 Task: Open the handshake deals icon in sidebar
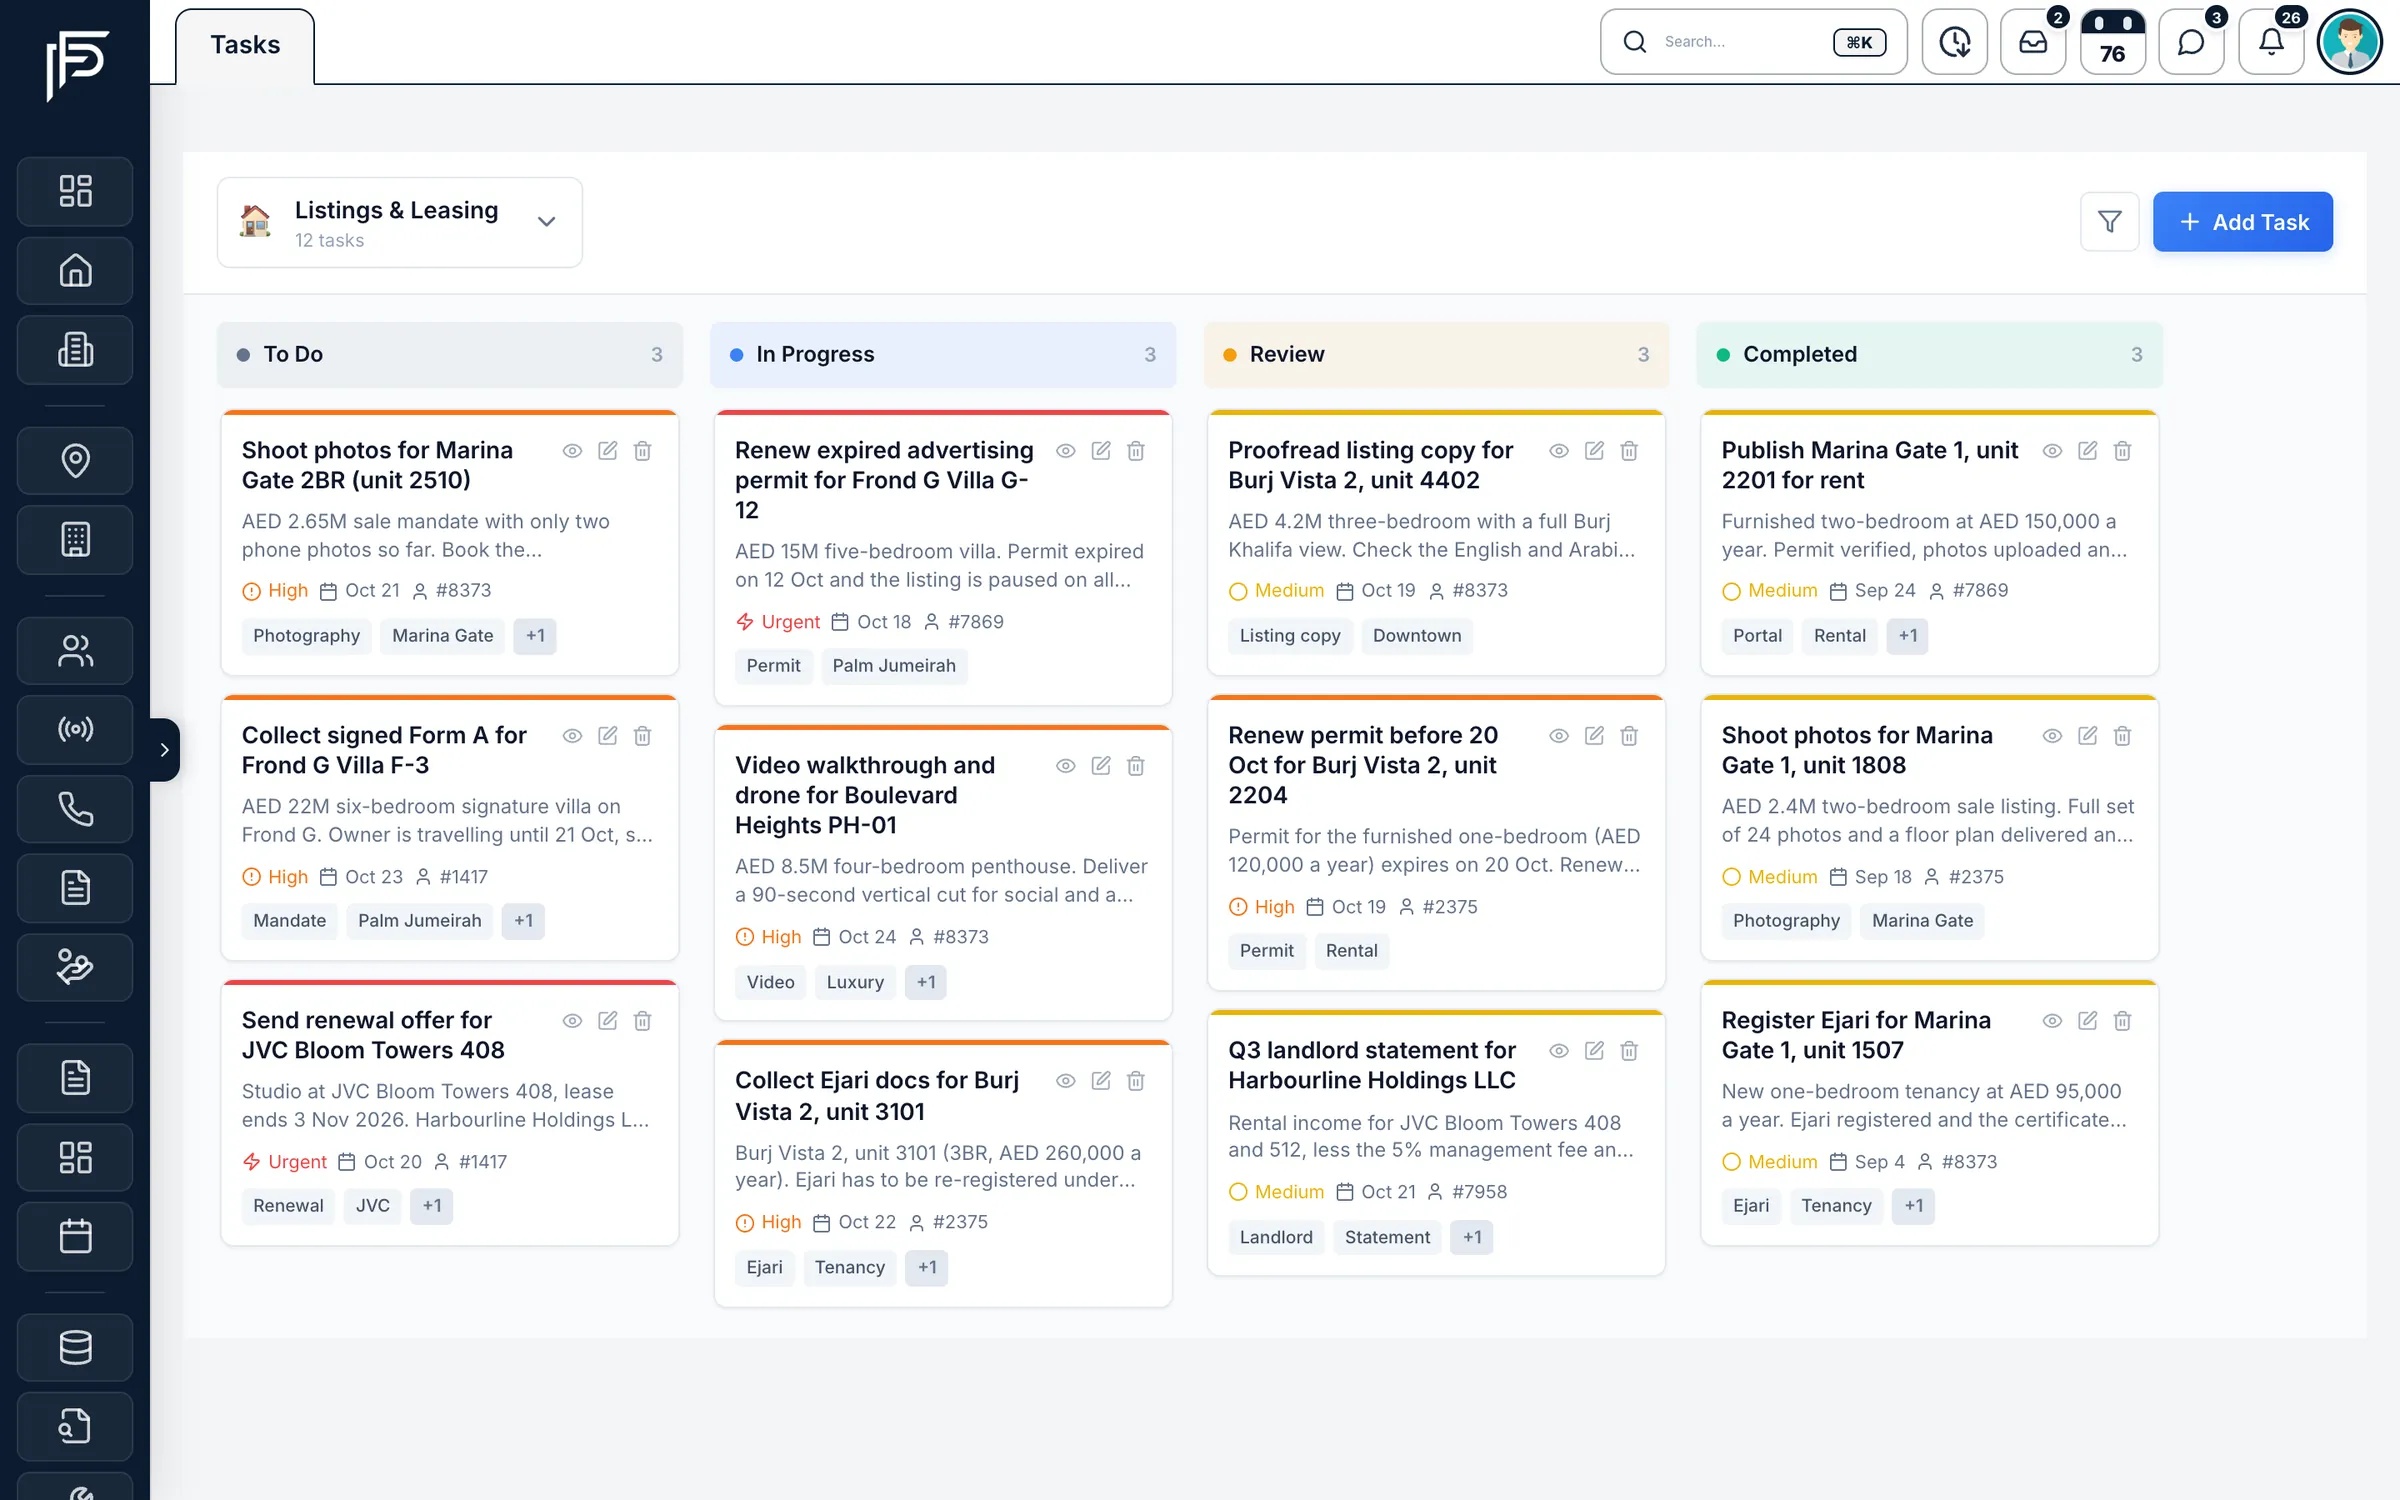pyautogui.click(x=75, y=967)
